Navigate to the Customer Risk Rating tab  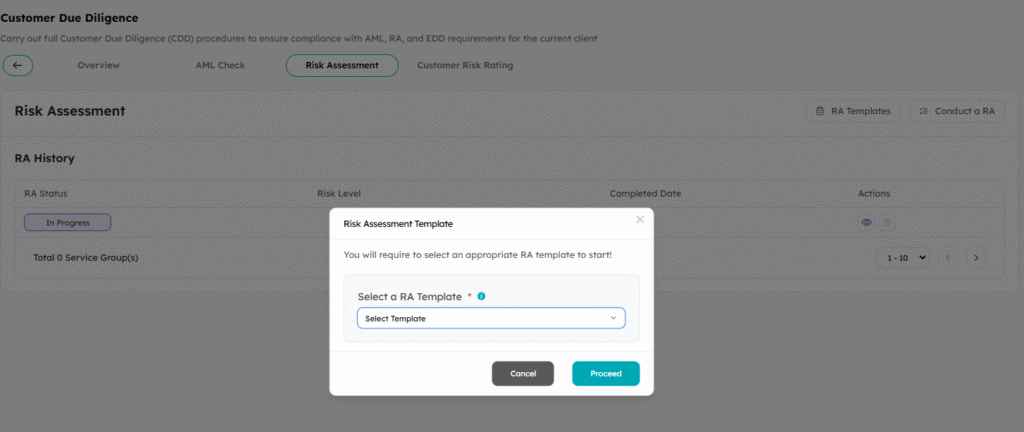click(465, 65)
